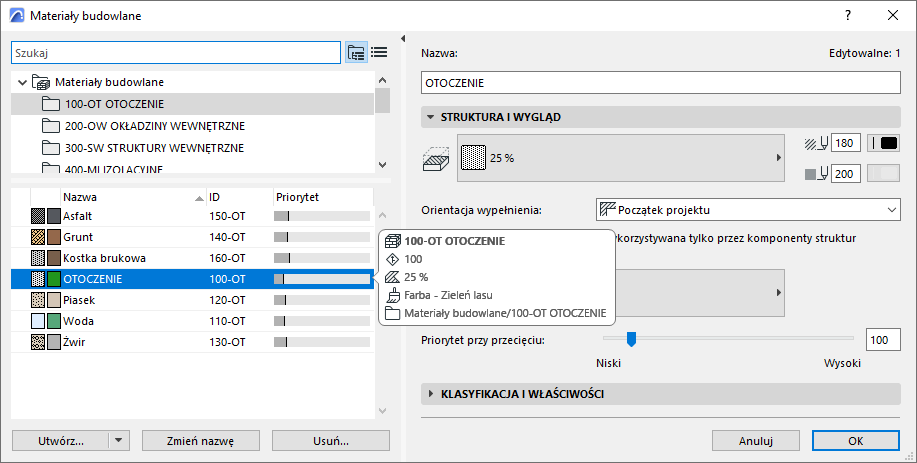Click the Zmień nazwę button

pyautogui.click(x=202, y=440)
